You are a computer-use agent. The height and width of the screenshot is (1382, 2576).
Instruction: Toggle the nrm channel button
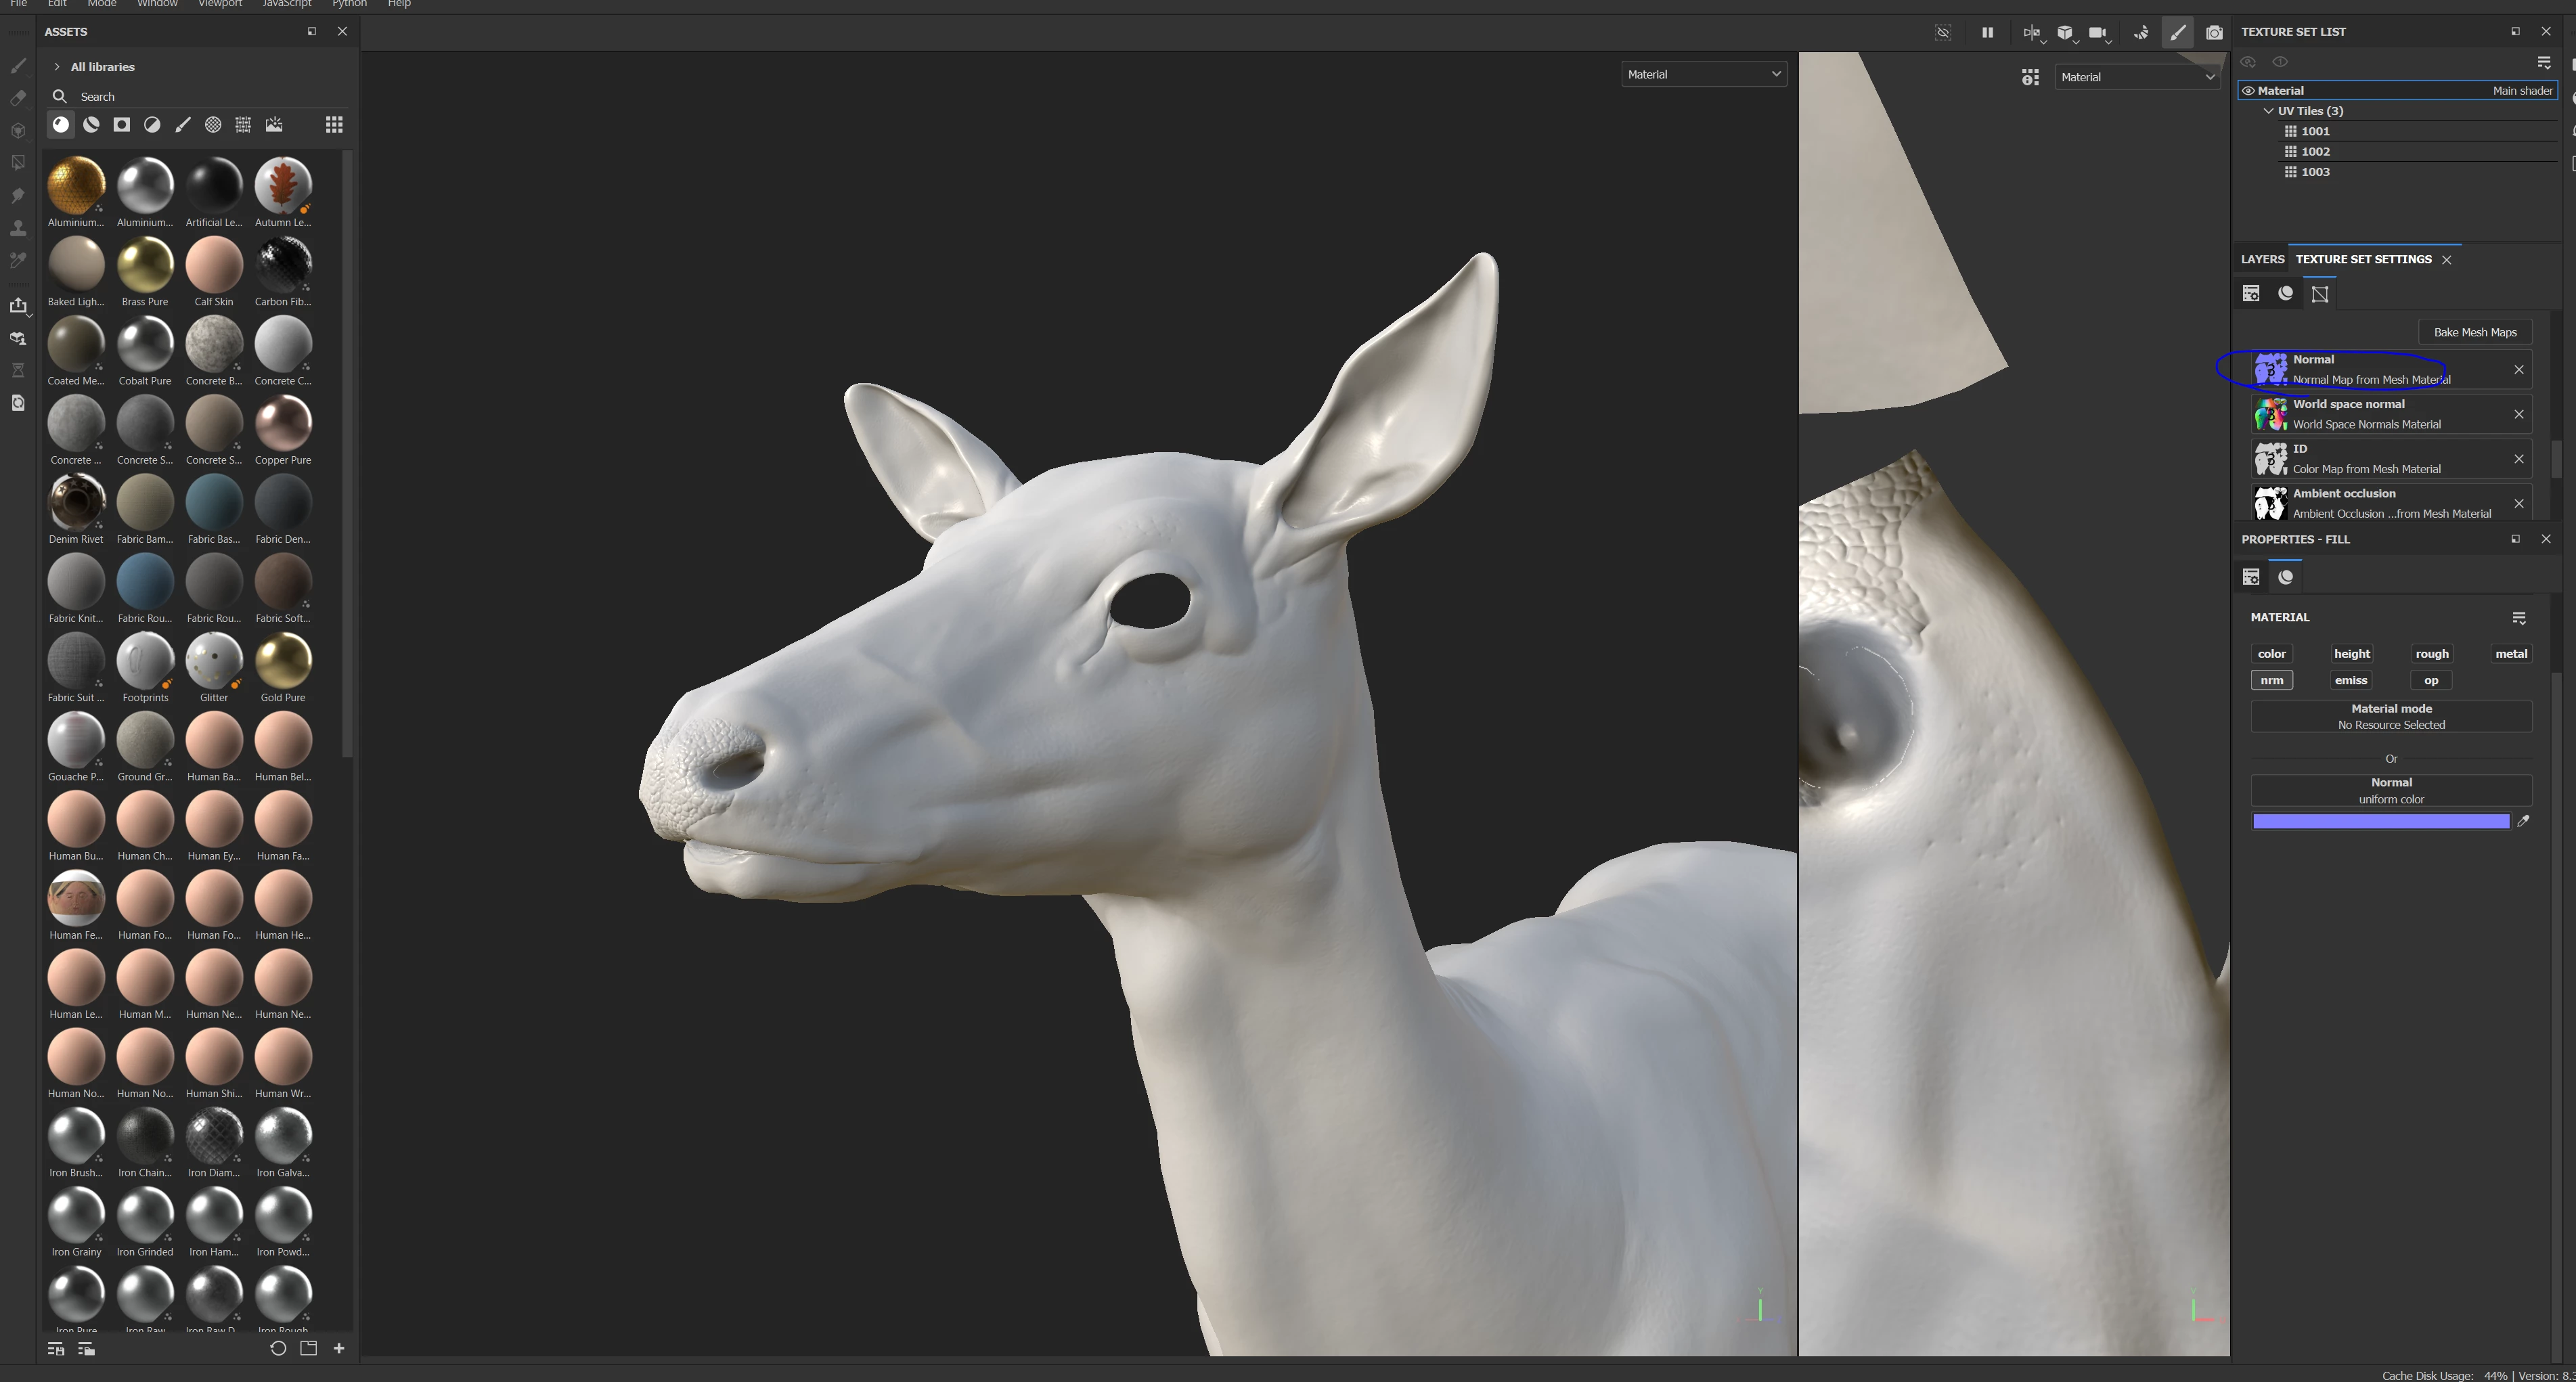click(x=2271, y=680)
